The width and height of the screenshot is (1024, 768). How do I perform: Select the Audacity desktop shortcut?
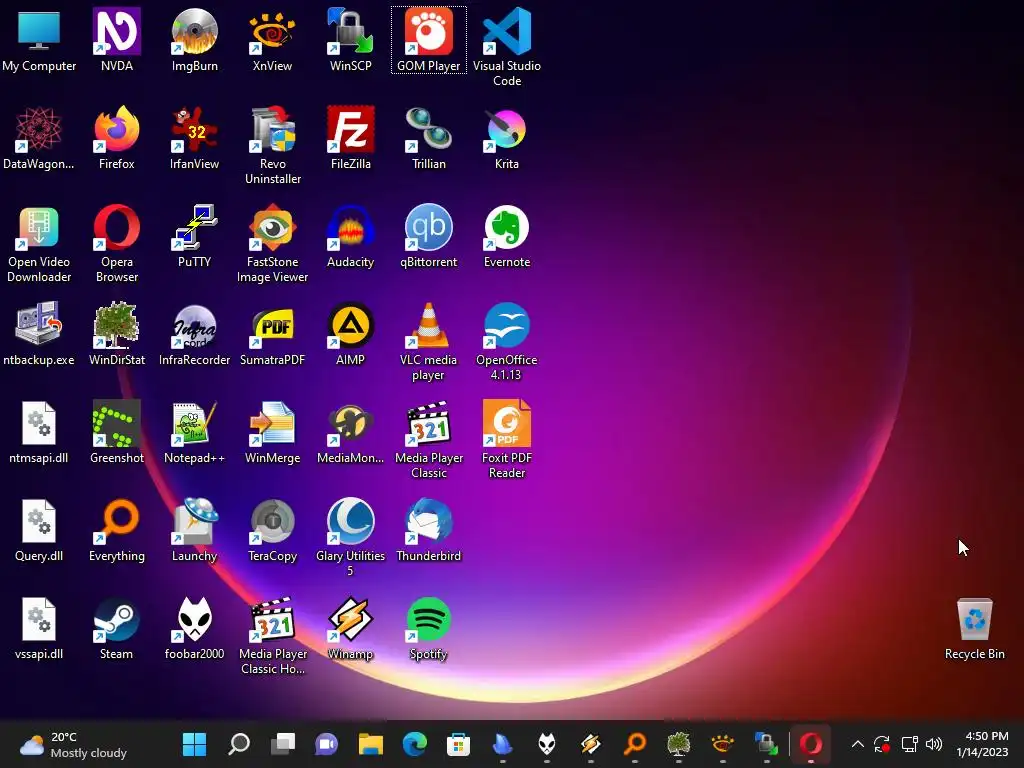(351, 236)
